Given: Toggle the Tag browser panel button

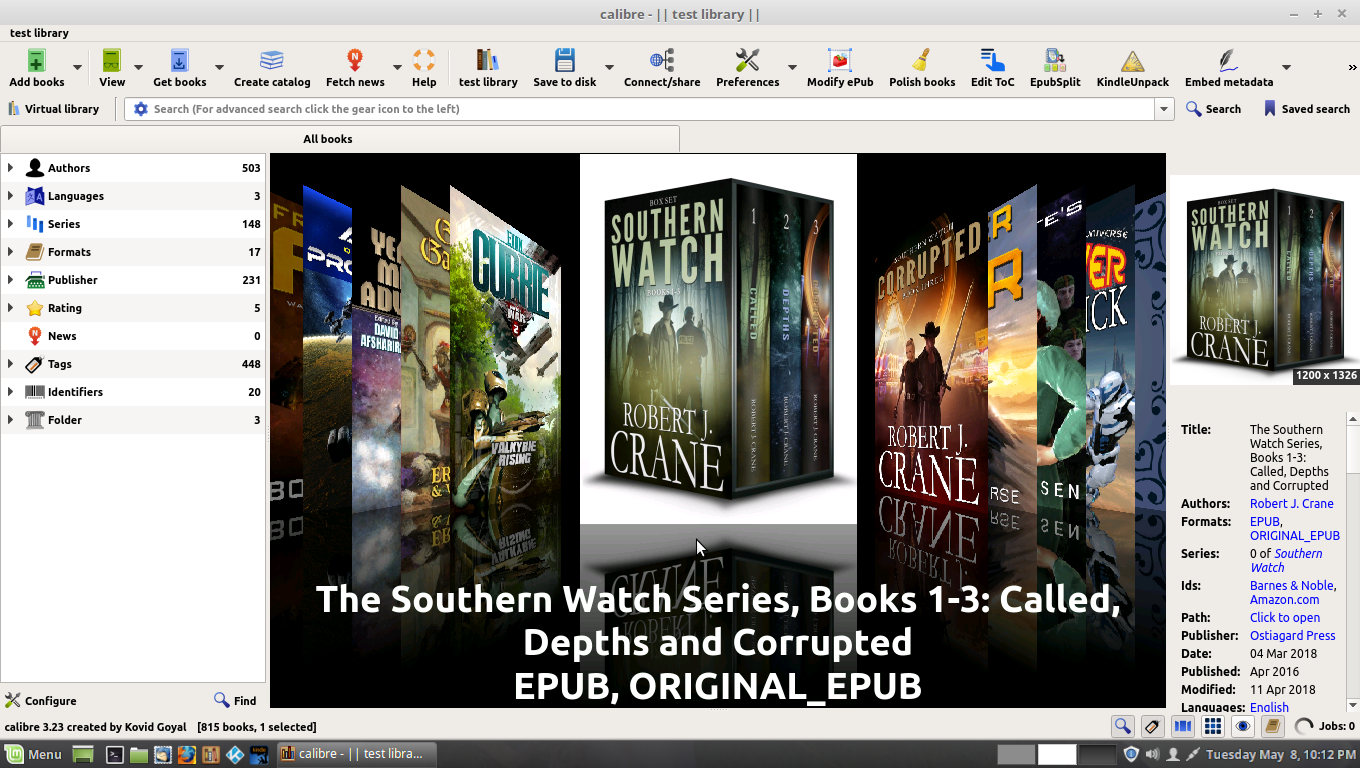Looking at the screenshot, I should pyautogui.click(x=1152, y=727).
